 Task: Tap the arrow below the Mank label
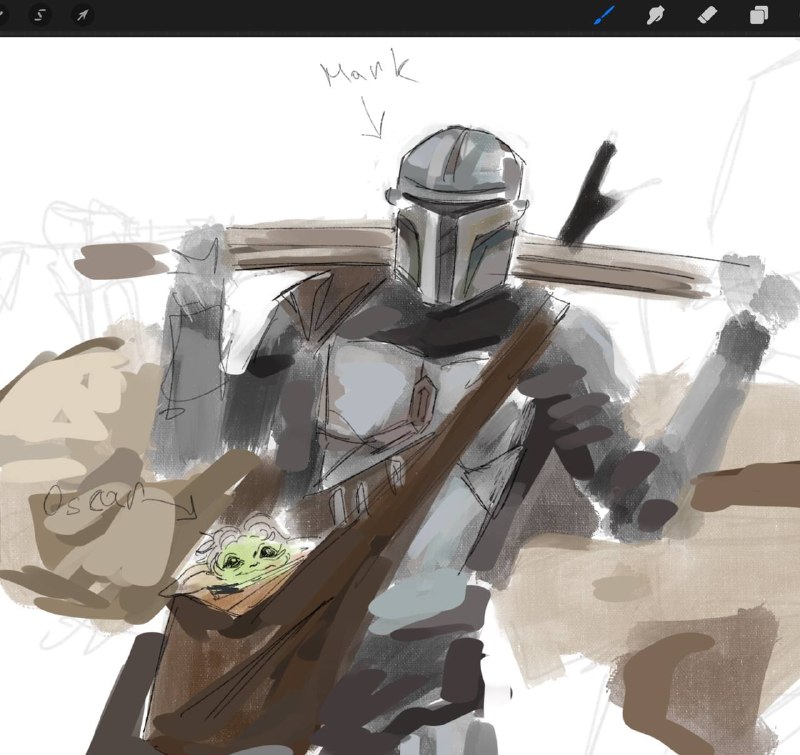[374, 118]
